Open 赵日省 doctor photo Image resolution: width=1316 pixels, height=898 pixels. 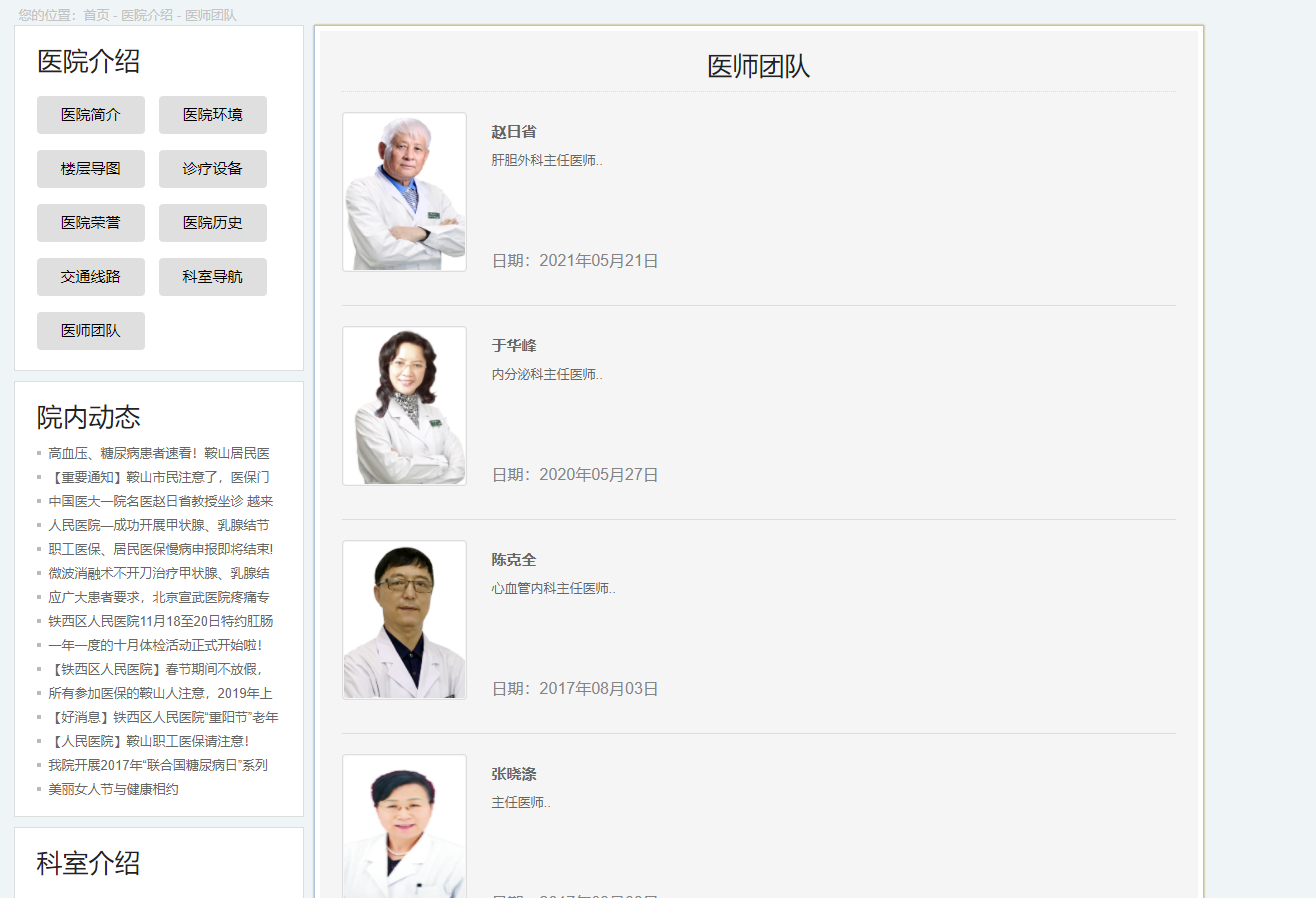404,192
